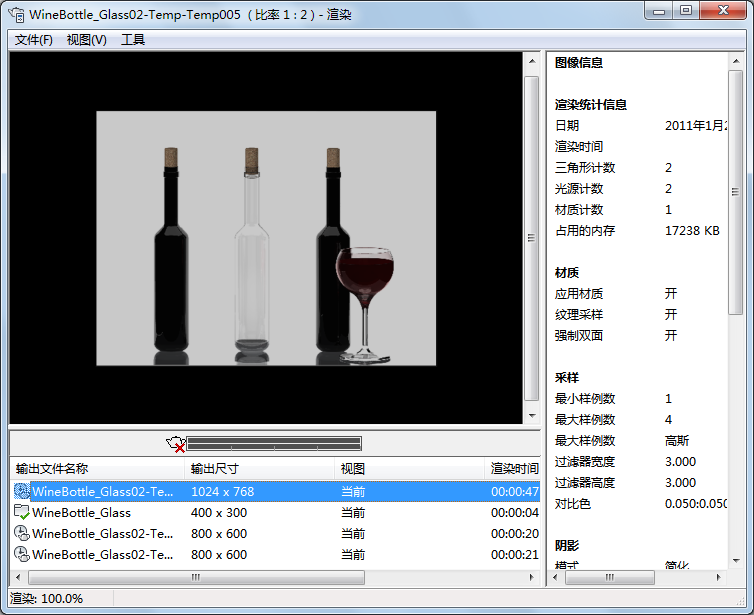
Task: Click the checkmark icon beside WineBottle_Glass
Action: coord(22,513)
